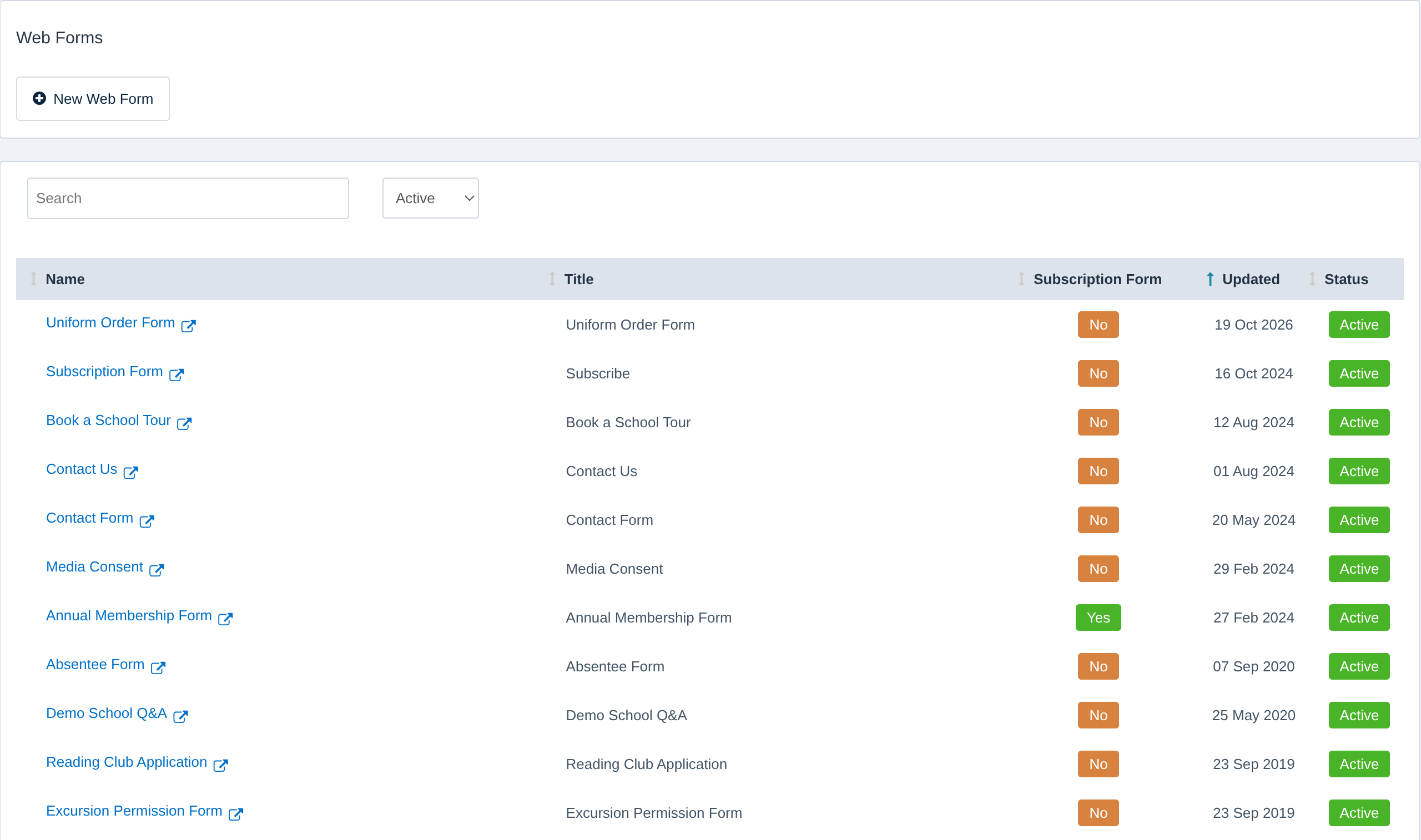Select the date 27 Feb 2024

click(x=1254, y=618)
